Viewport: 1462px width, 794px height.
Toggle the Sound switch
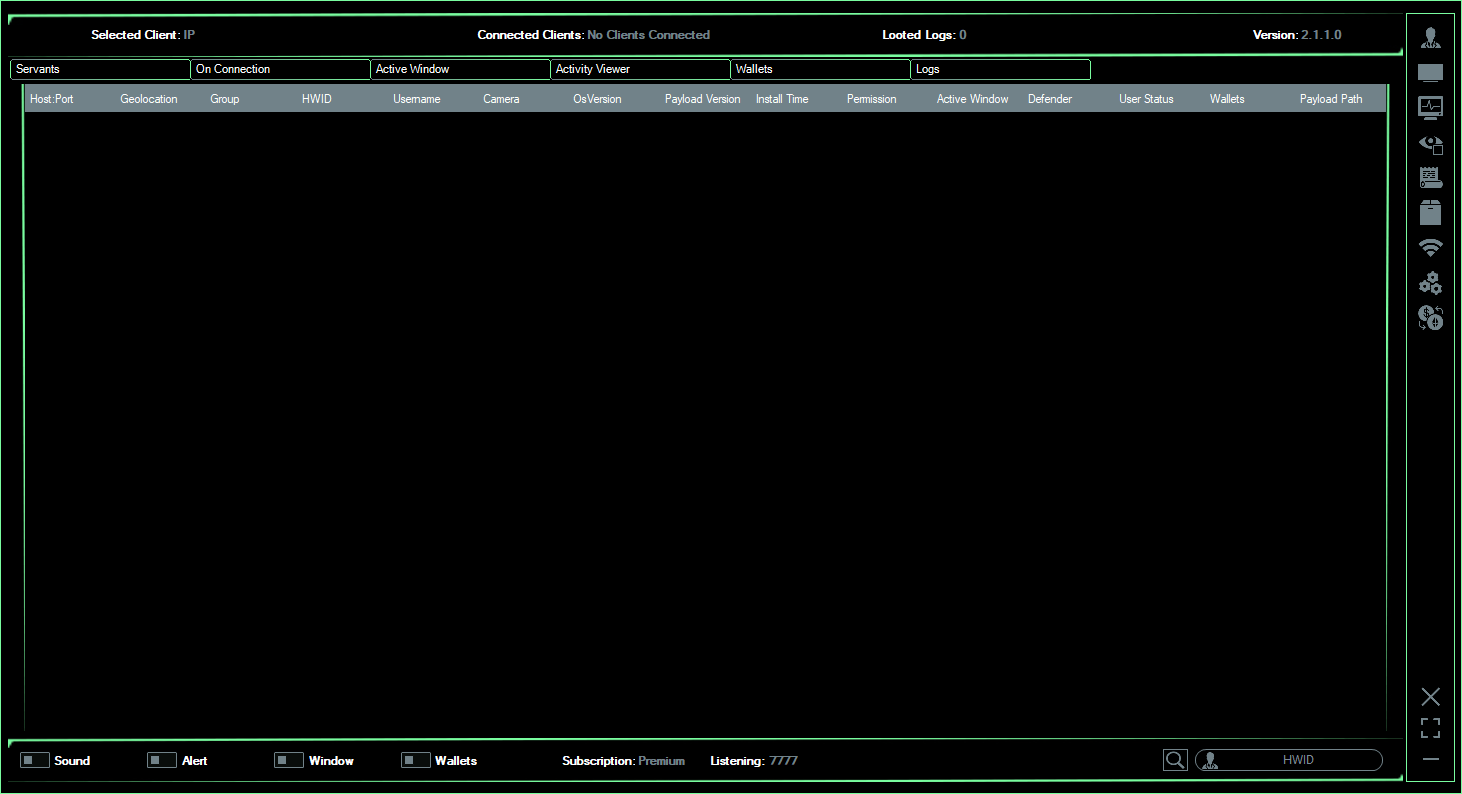[x=35, y=761]
